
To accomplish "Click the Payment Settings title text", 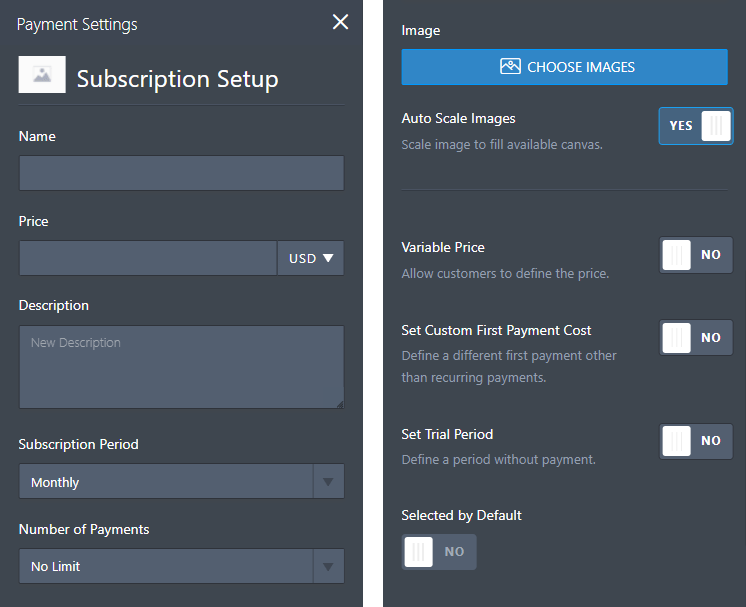I will tap(77, 24).
